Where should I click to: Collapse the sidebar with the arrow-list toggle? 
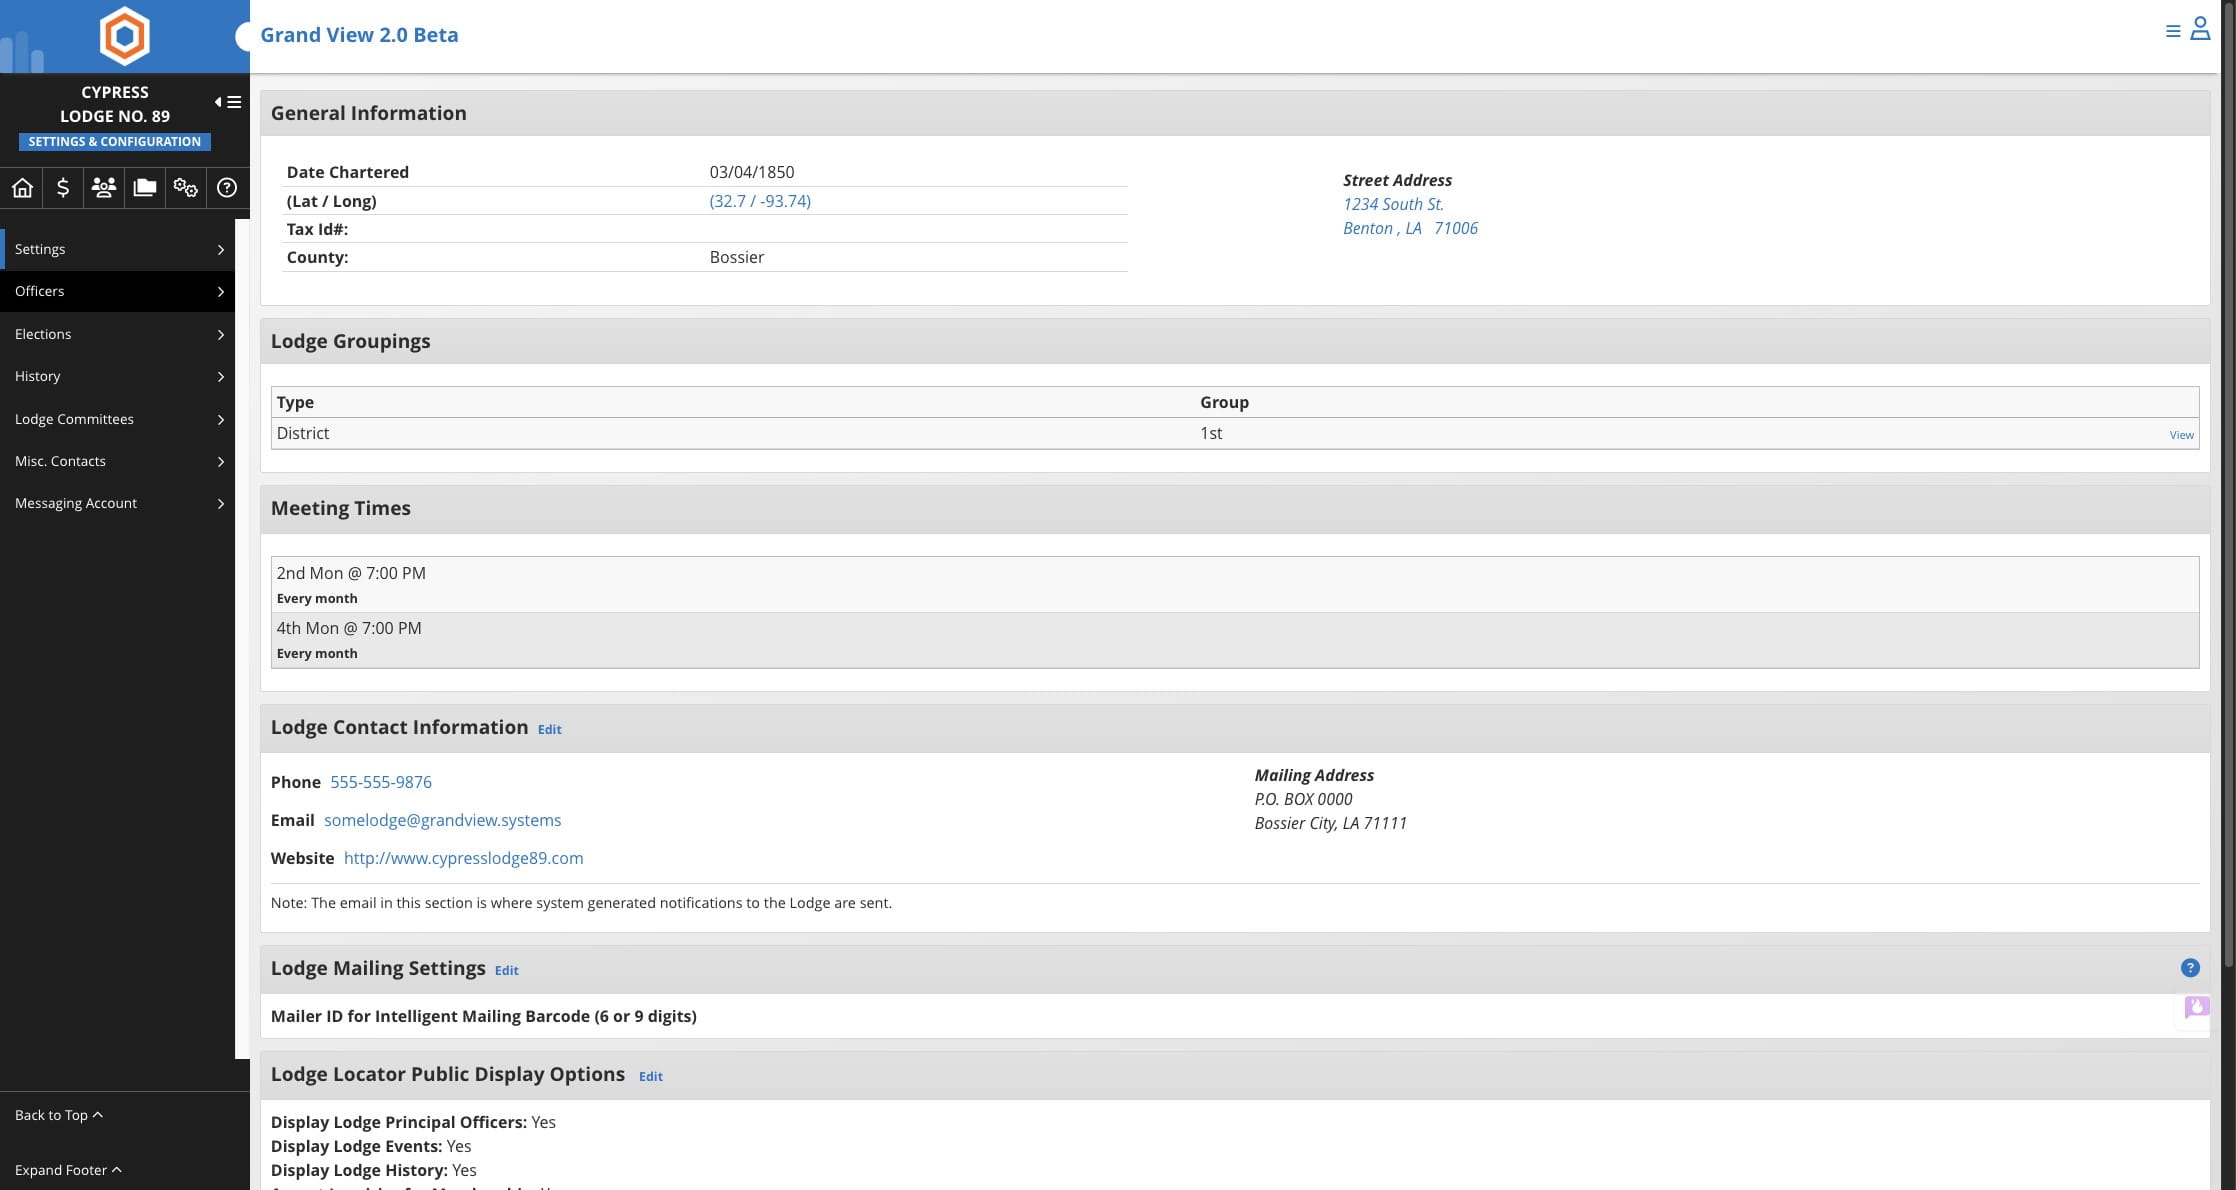coord(228,102)
